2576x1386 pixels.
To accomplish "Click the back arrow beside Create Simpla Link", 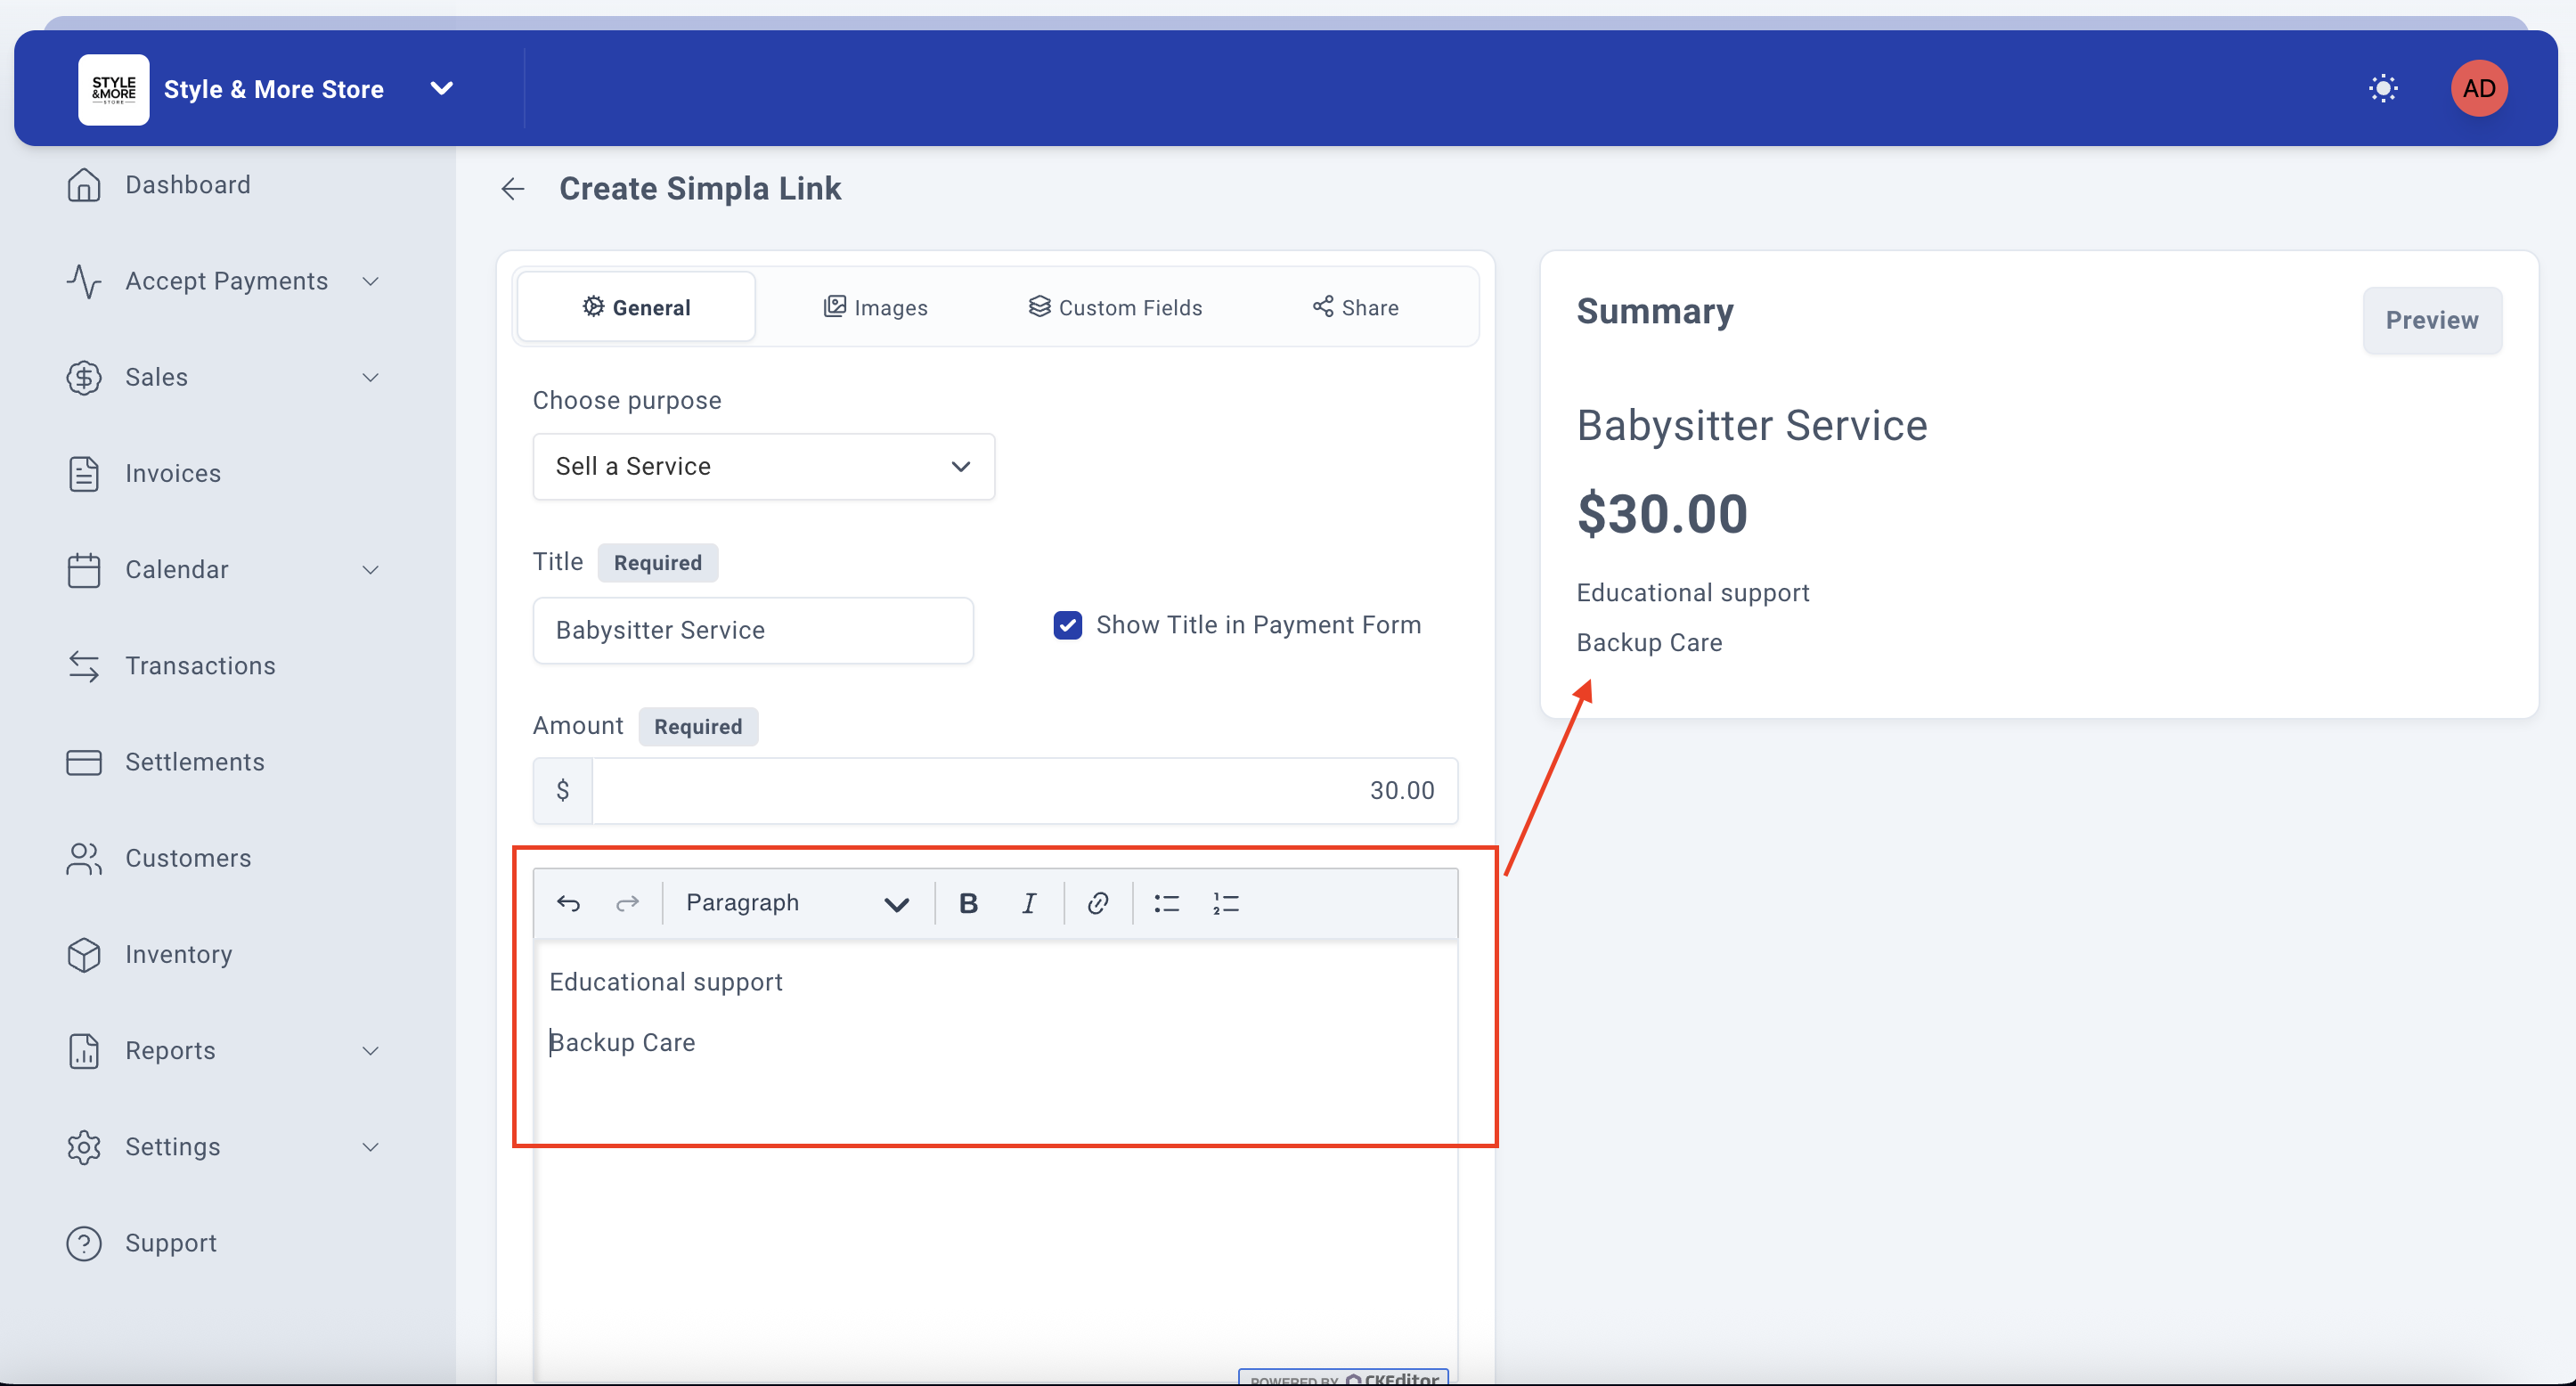I will (513, 188).
